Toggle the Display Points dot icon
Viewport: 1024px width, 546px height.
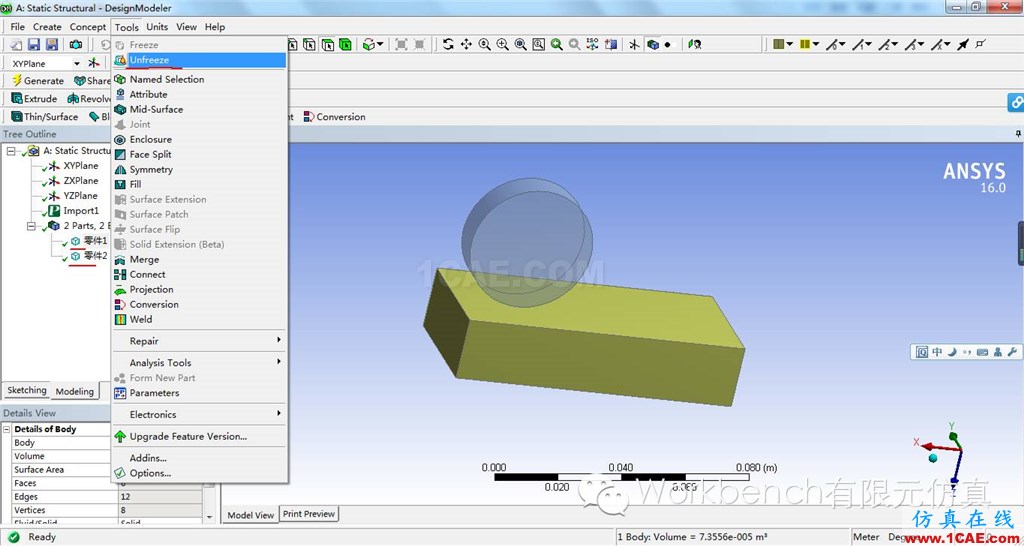tap(667, 45)
